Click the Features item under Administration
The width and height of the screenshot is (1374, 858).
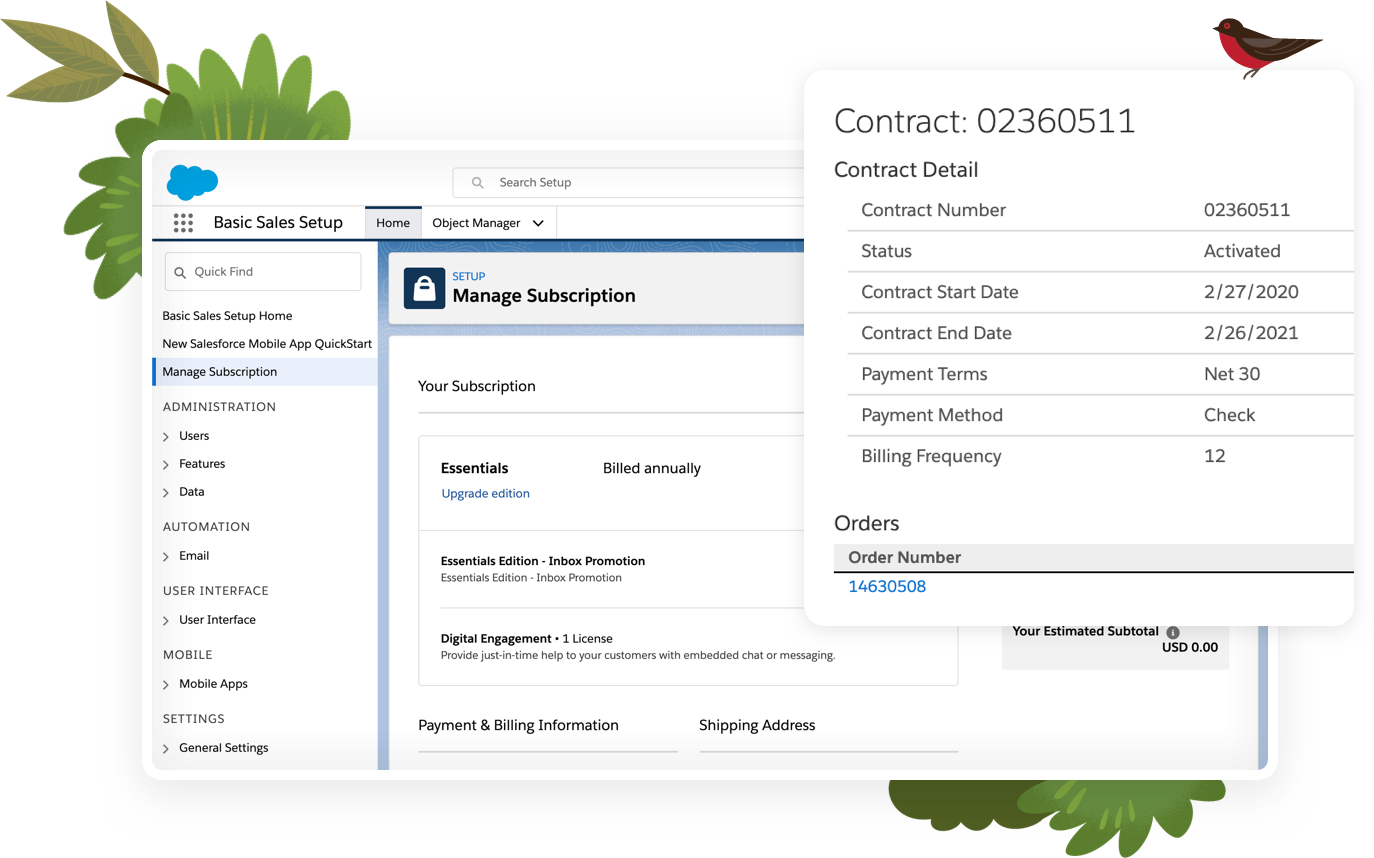(x=202, y=464)
